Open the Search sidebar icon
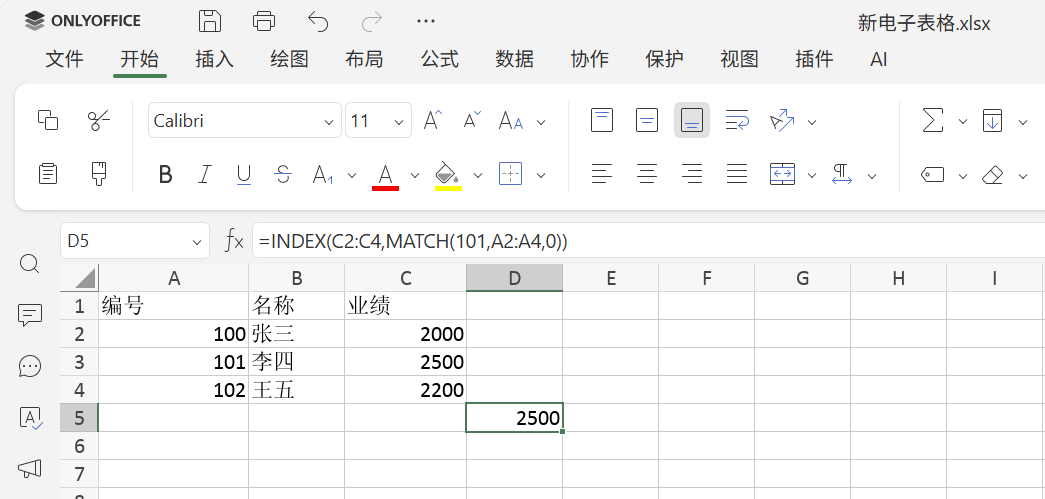Screen dimensions: 1045x499 pos(30,263)
